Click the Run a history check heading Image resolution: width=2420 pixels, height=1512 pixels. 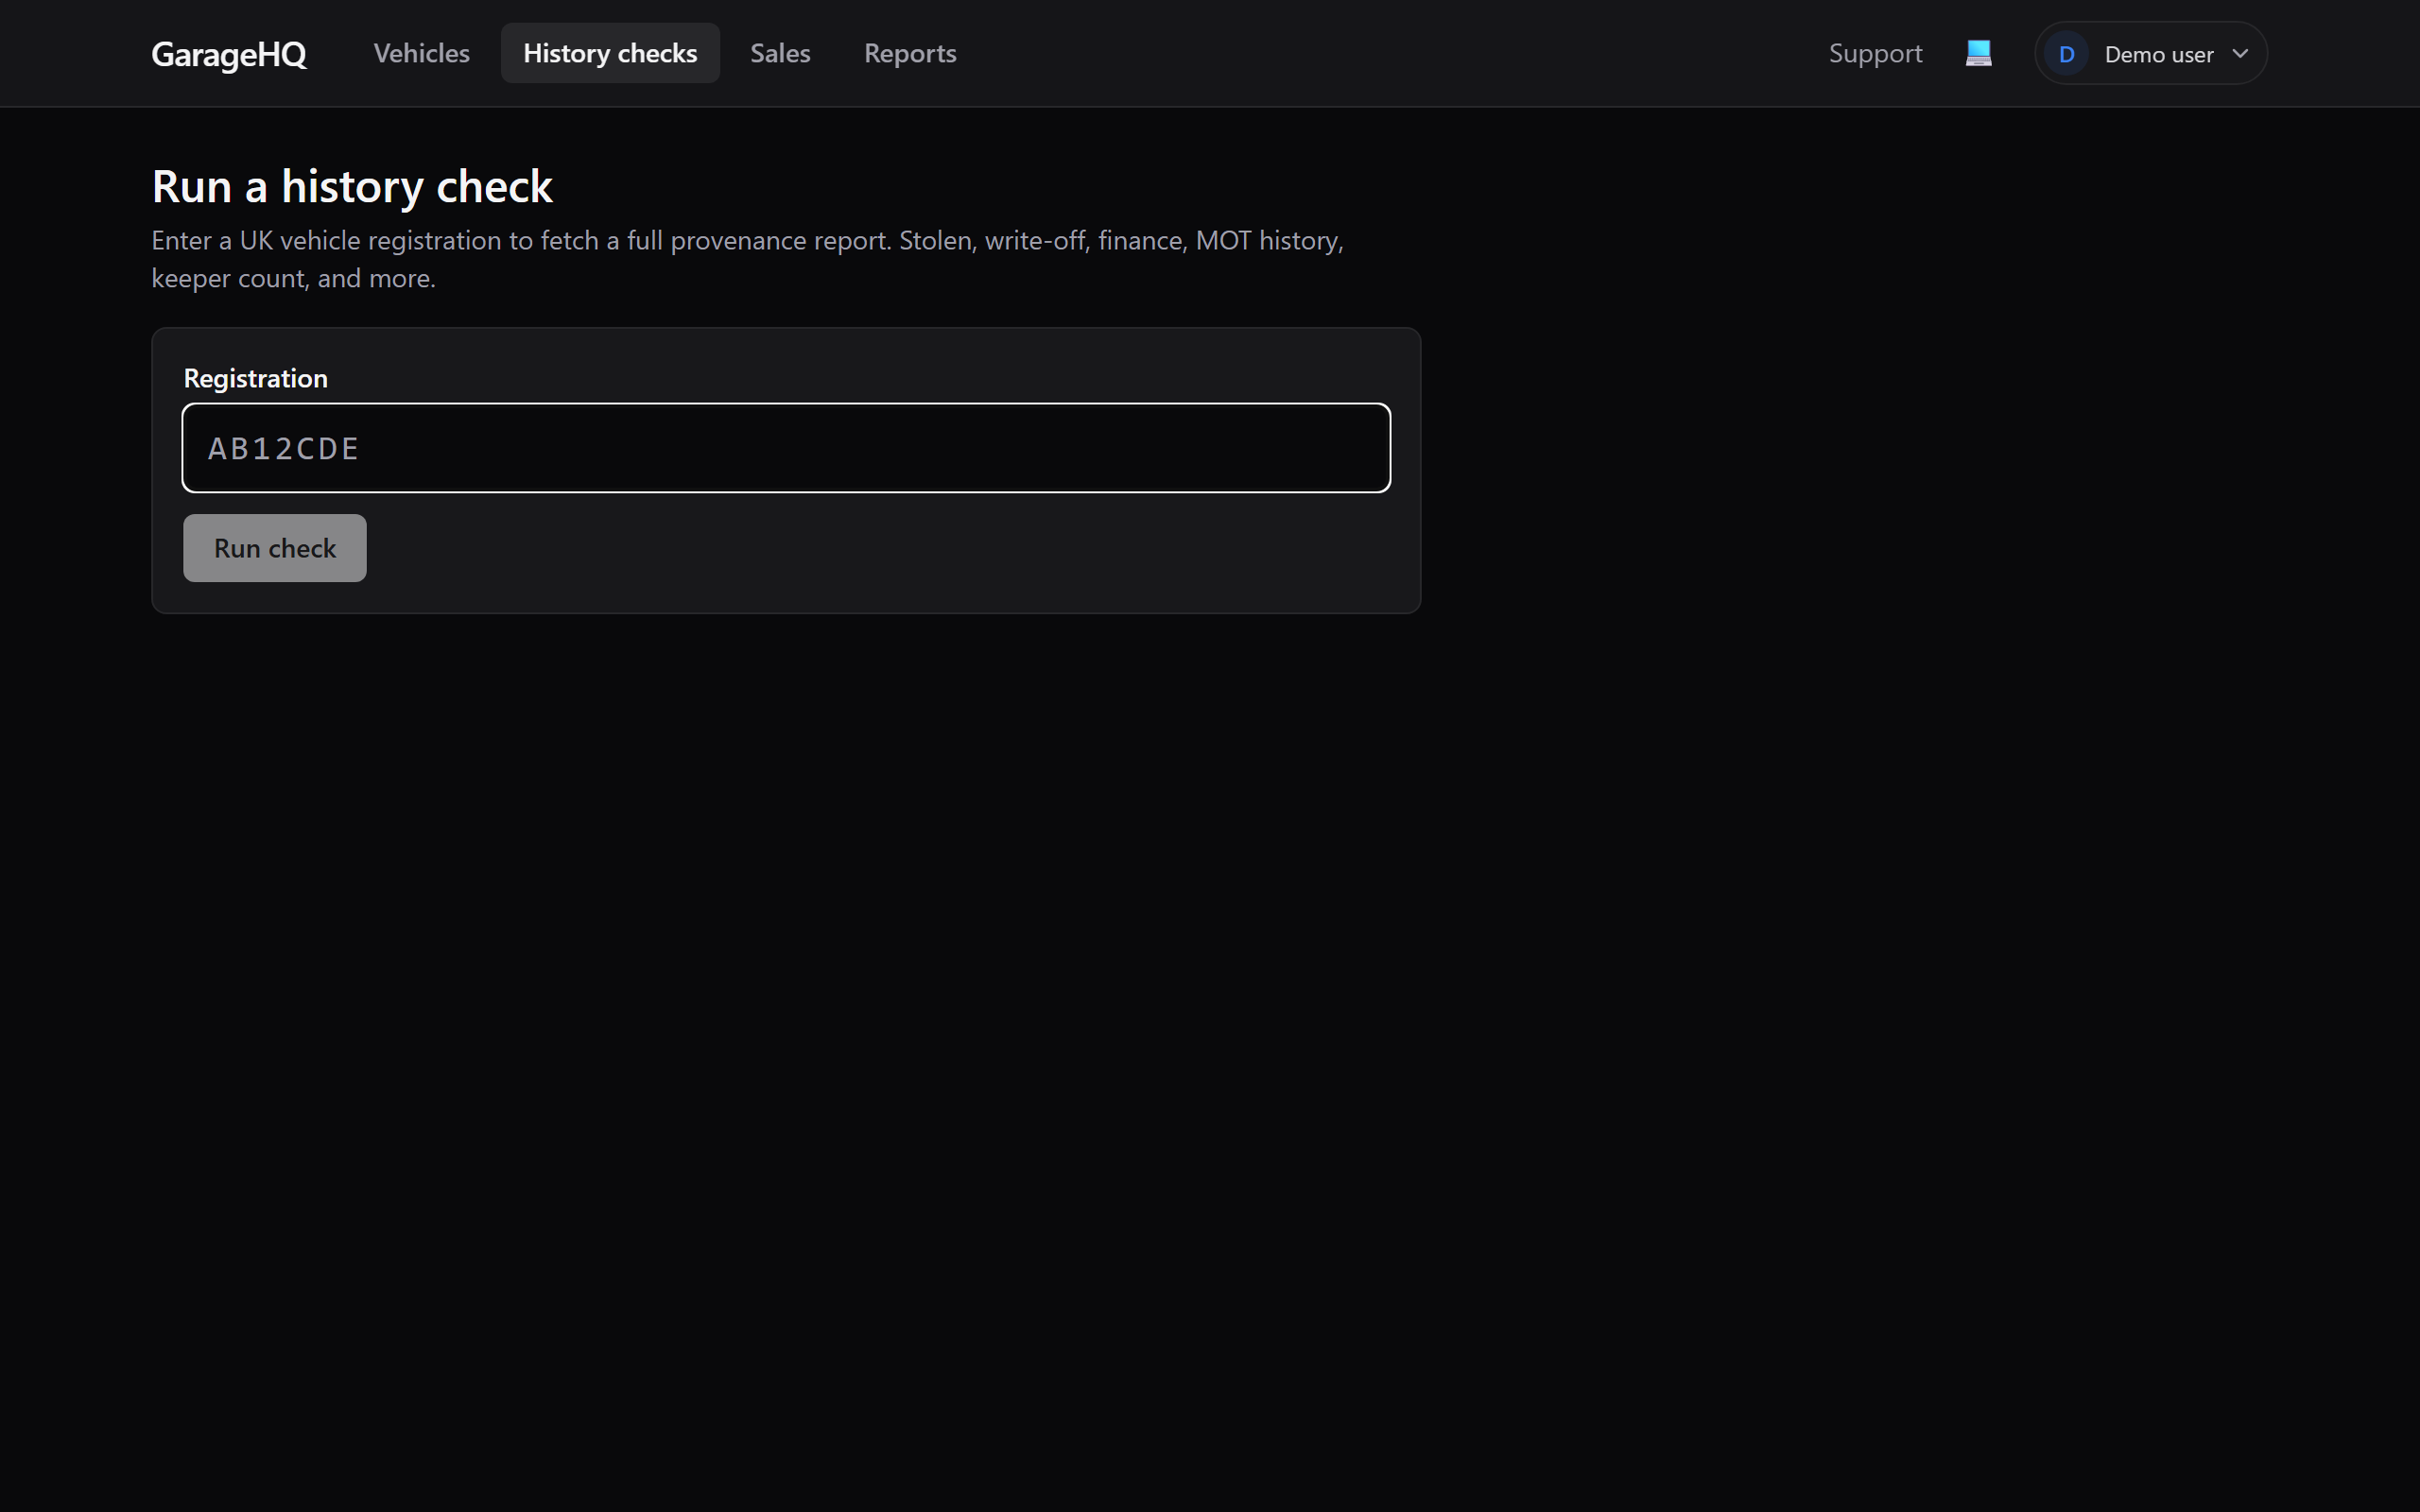pyautogui.click(x=352, y=186)
